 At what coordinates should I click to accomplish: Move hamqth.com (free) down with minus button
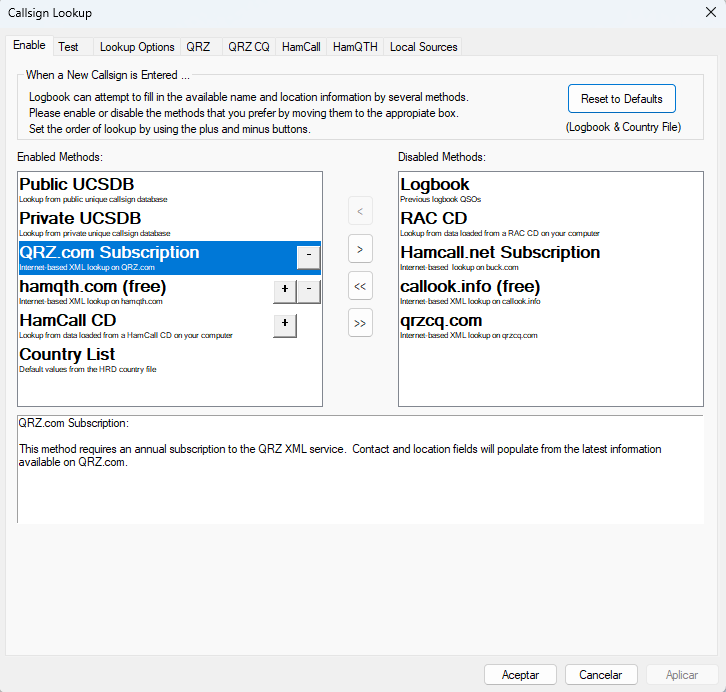tap(308, 292)
